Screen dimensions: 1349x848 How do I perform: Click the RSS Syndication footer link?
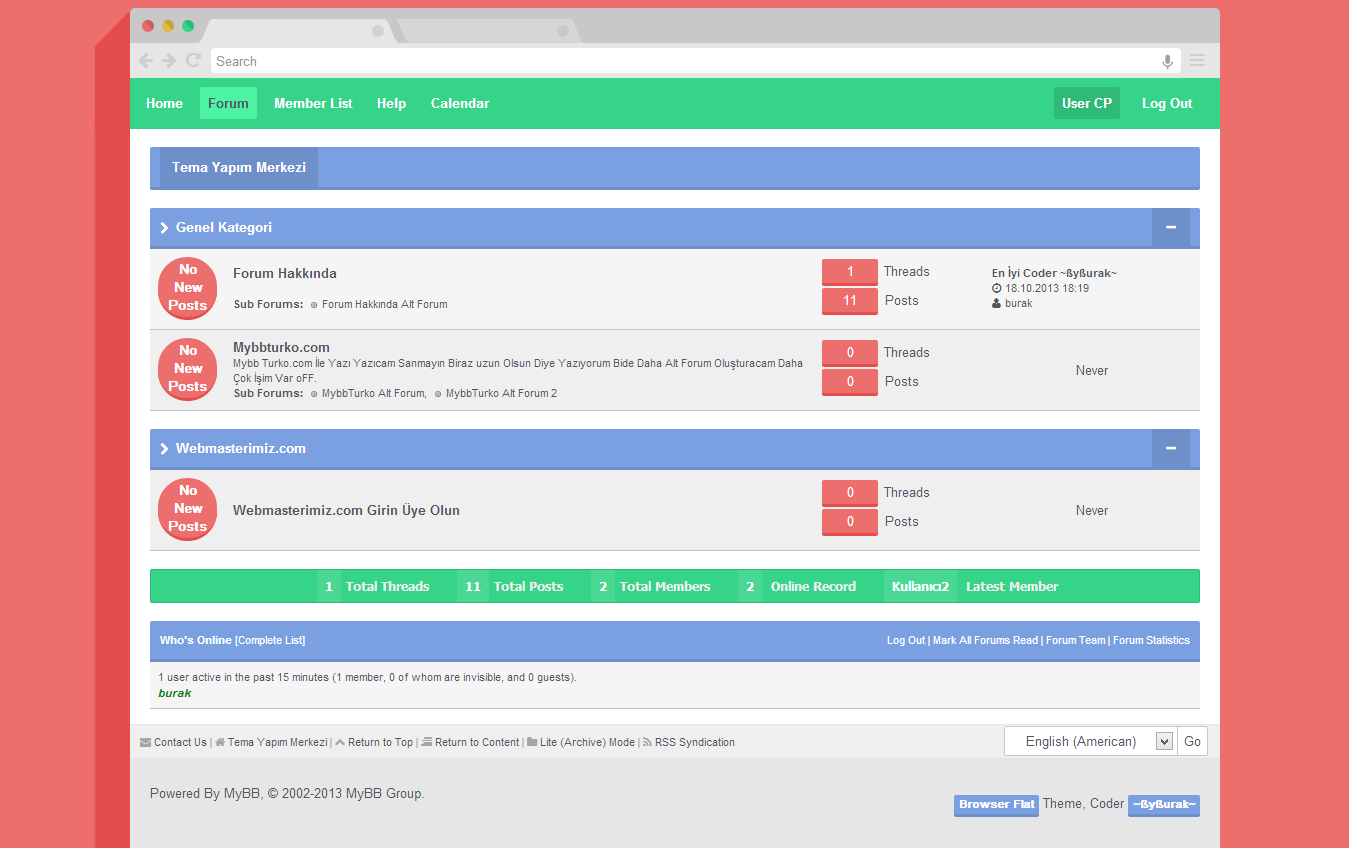tap(694, 742)
